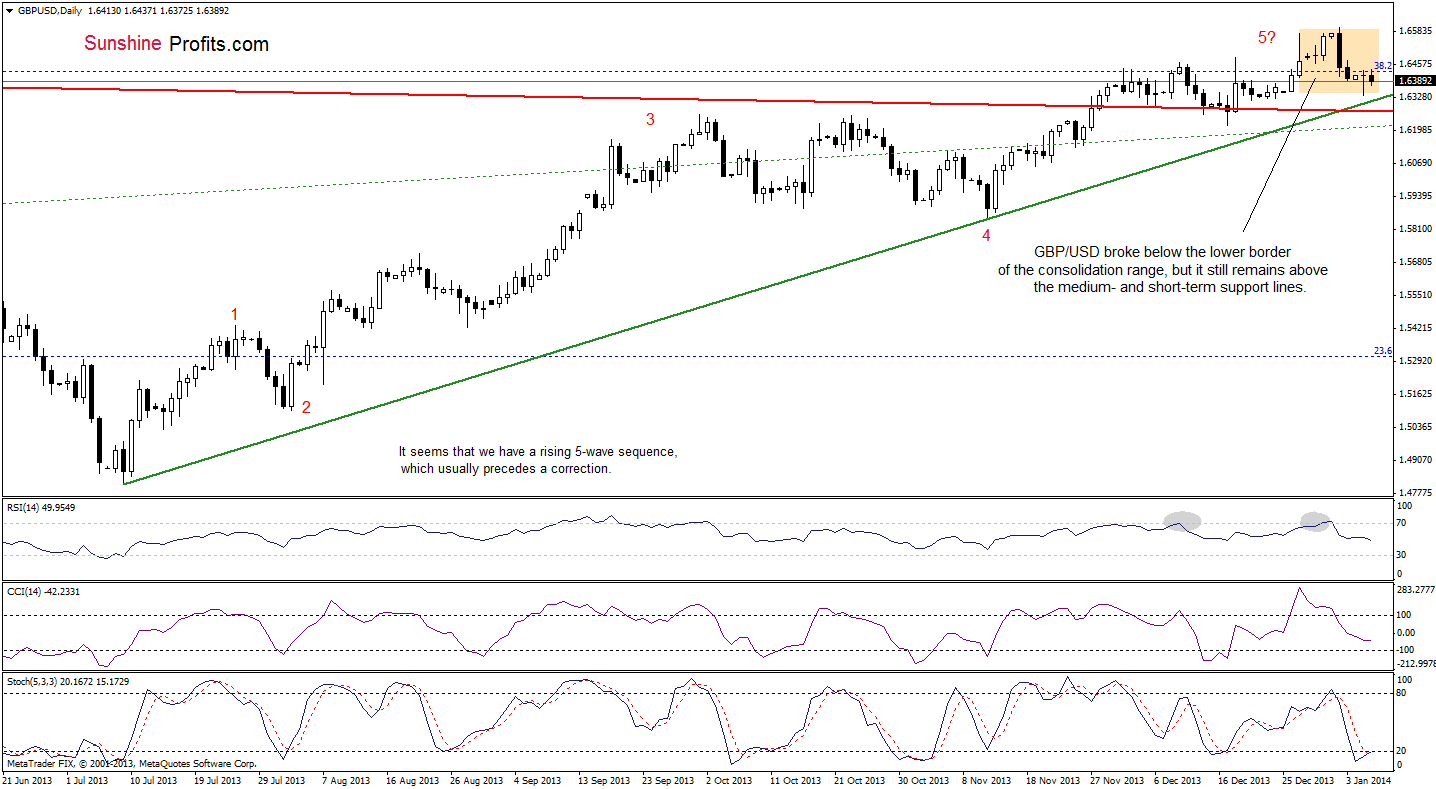Click the current price tag 1.63892

click(1415, 80)
